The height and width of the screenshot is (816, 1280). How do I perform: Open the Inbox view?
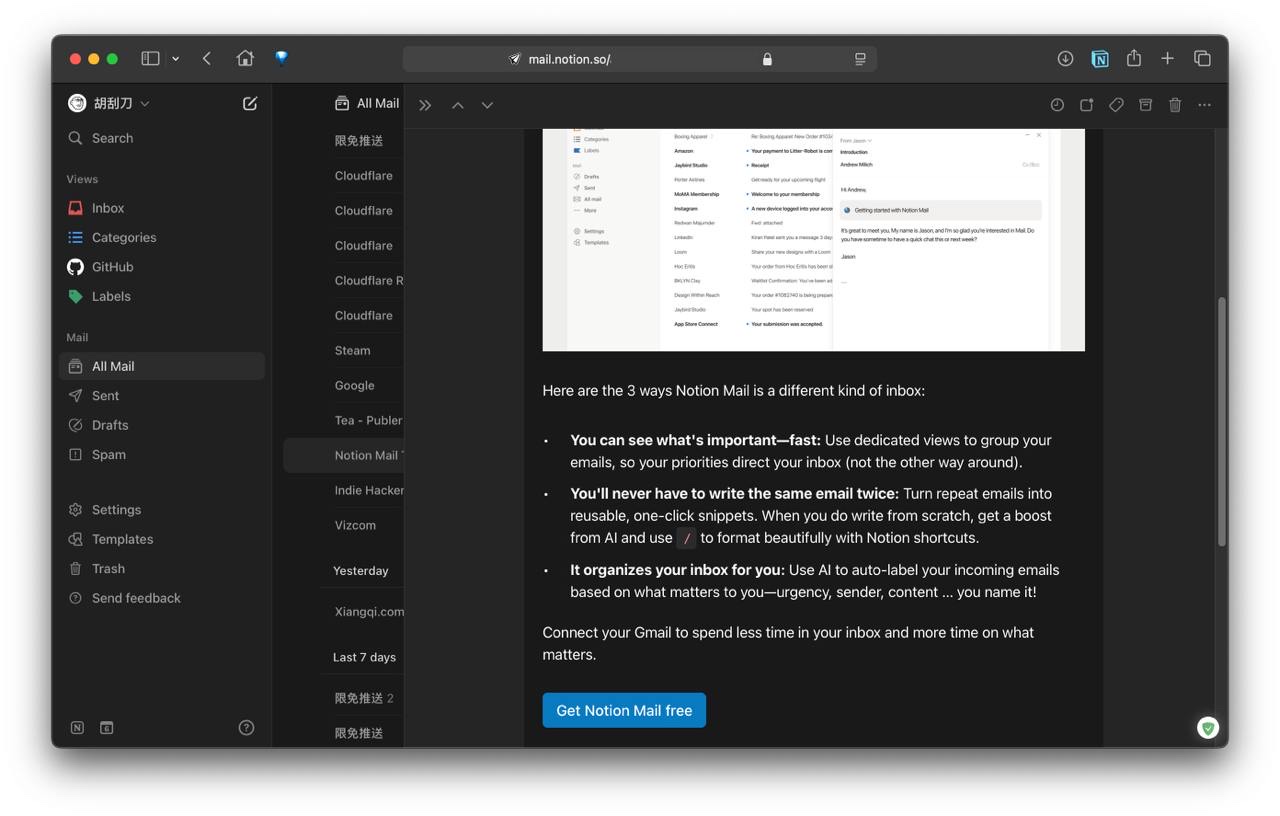click(162, 208)
